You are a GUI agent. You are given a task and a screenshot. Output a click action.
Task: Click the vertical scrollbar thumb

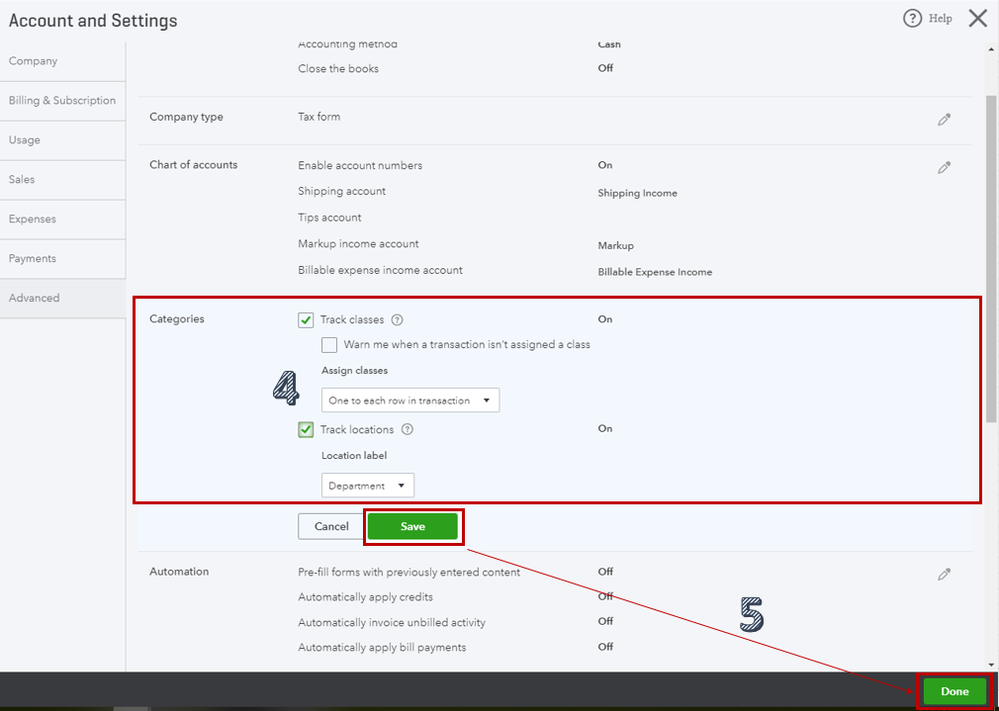pos(991,258)
